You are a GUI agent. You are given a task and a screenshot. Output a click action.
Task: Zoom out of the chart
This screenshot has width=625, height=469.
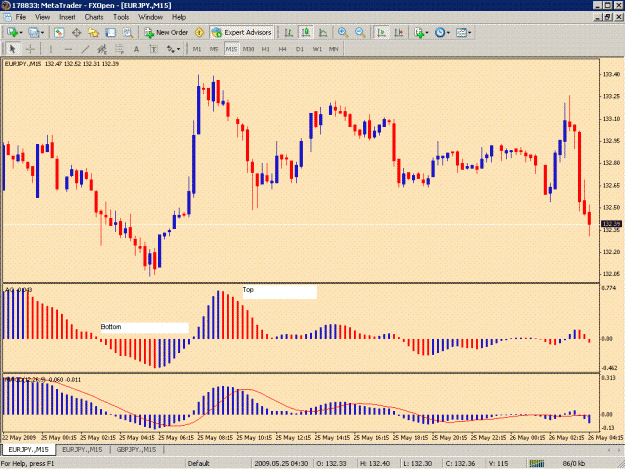click(360, 33)
